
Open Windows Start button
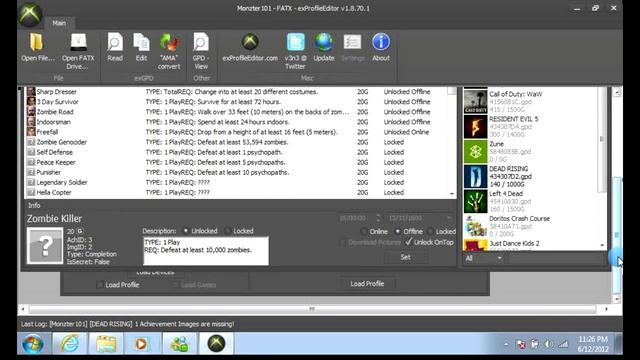[33, 344]
